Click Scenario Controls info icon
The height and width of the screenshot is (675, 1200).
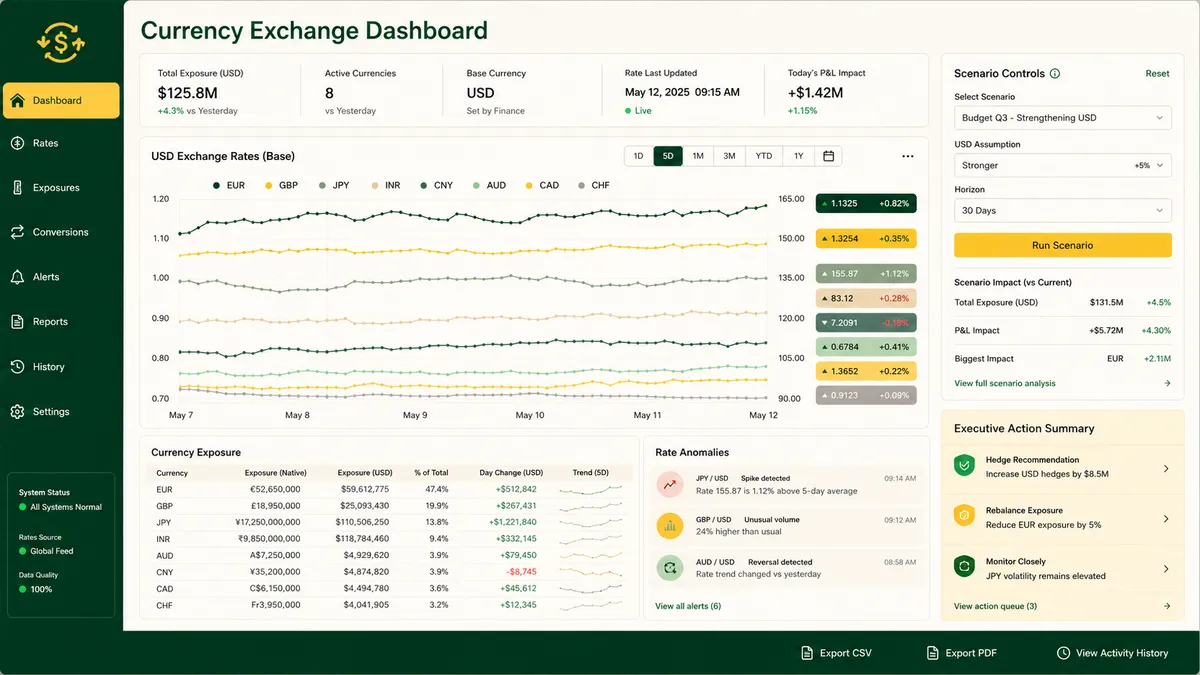coord(1055,74)
